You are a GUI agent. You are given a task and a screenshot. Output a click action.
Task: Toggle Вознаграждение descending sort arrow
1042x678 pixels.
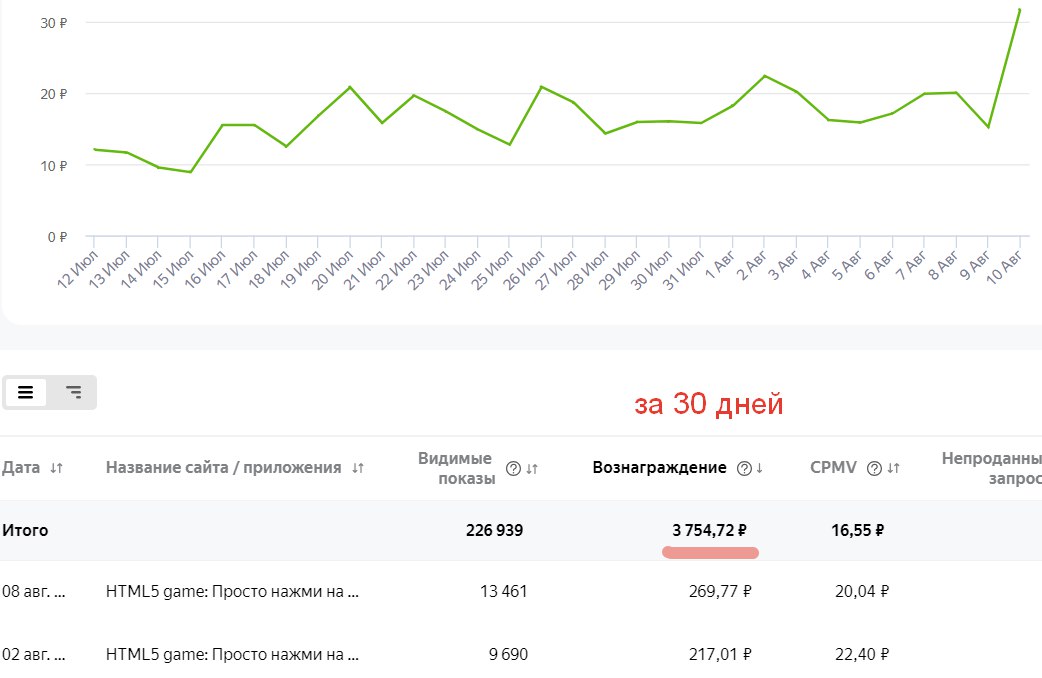(x=760, y=468)
